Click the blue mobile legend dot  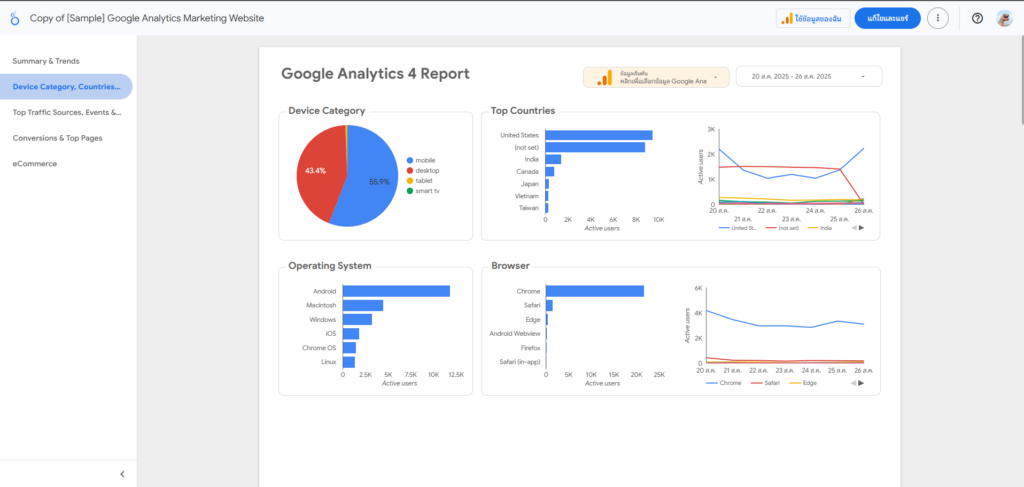point(410,160)
